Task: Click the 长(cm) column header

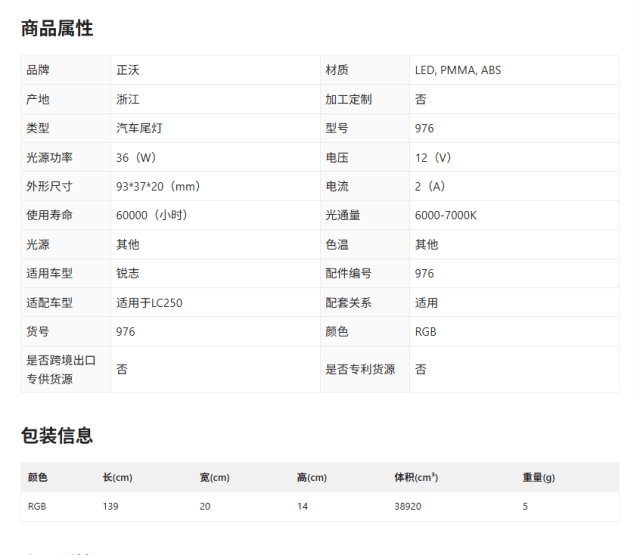Action: (x=118, y=477)
